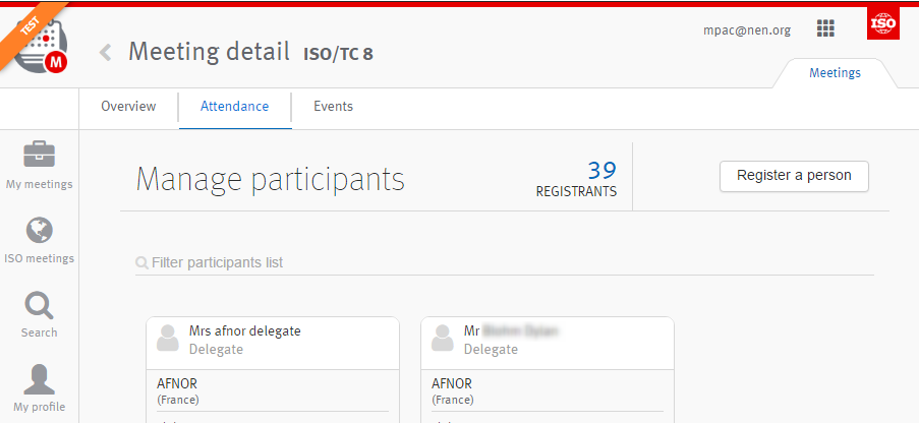The height and width of the screenshot is (425, 919).
Task: Click the 39 registrants count
Action: (x=602, y=171)
